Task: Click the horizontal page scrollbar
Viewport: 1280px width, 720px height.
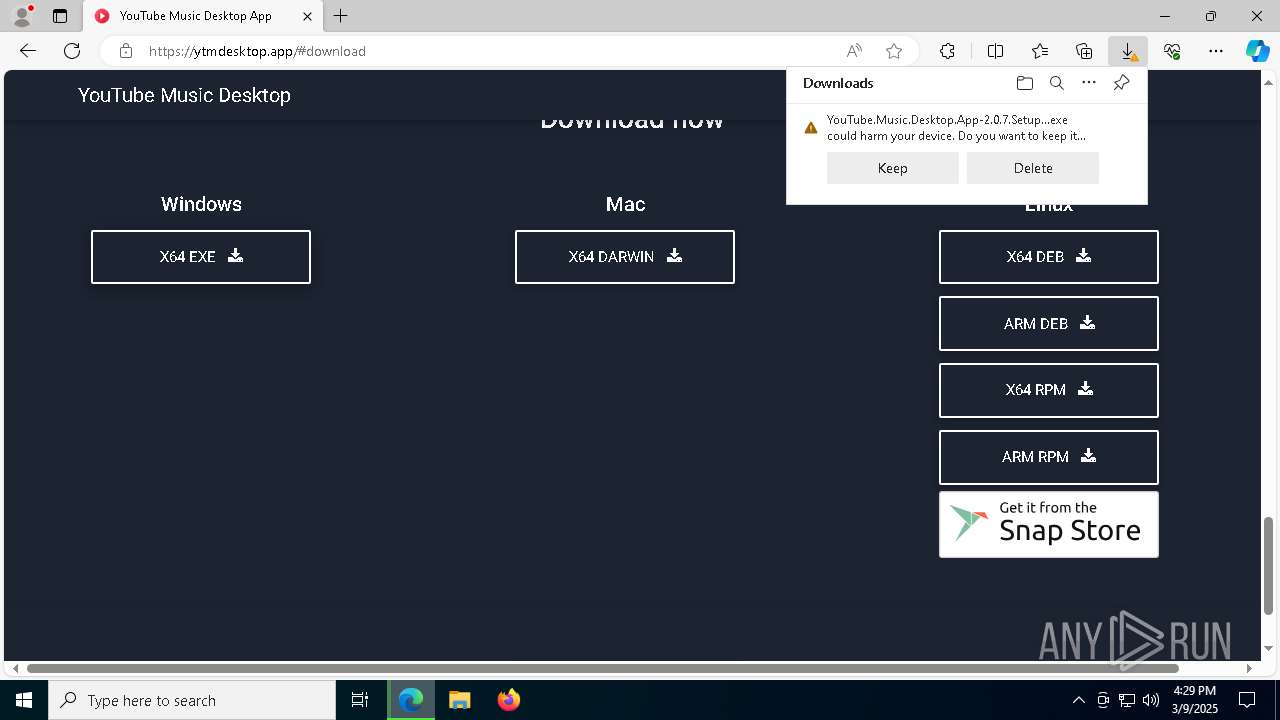Action: coord(602,668)
